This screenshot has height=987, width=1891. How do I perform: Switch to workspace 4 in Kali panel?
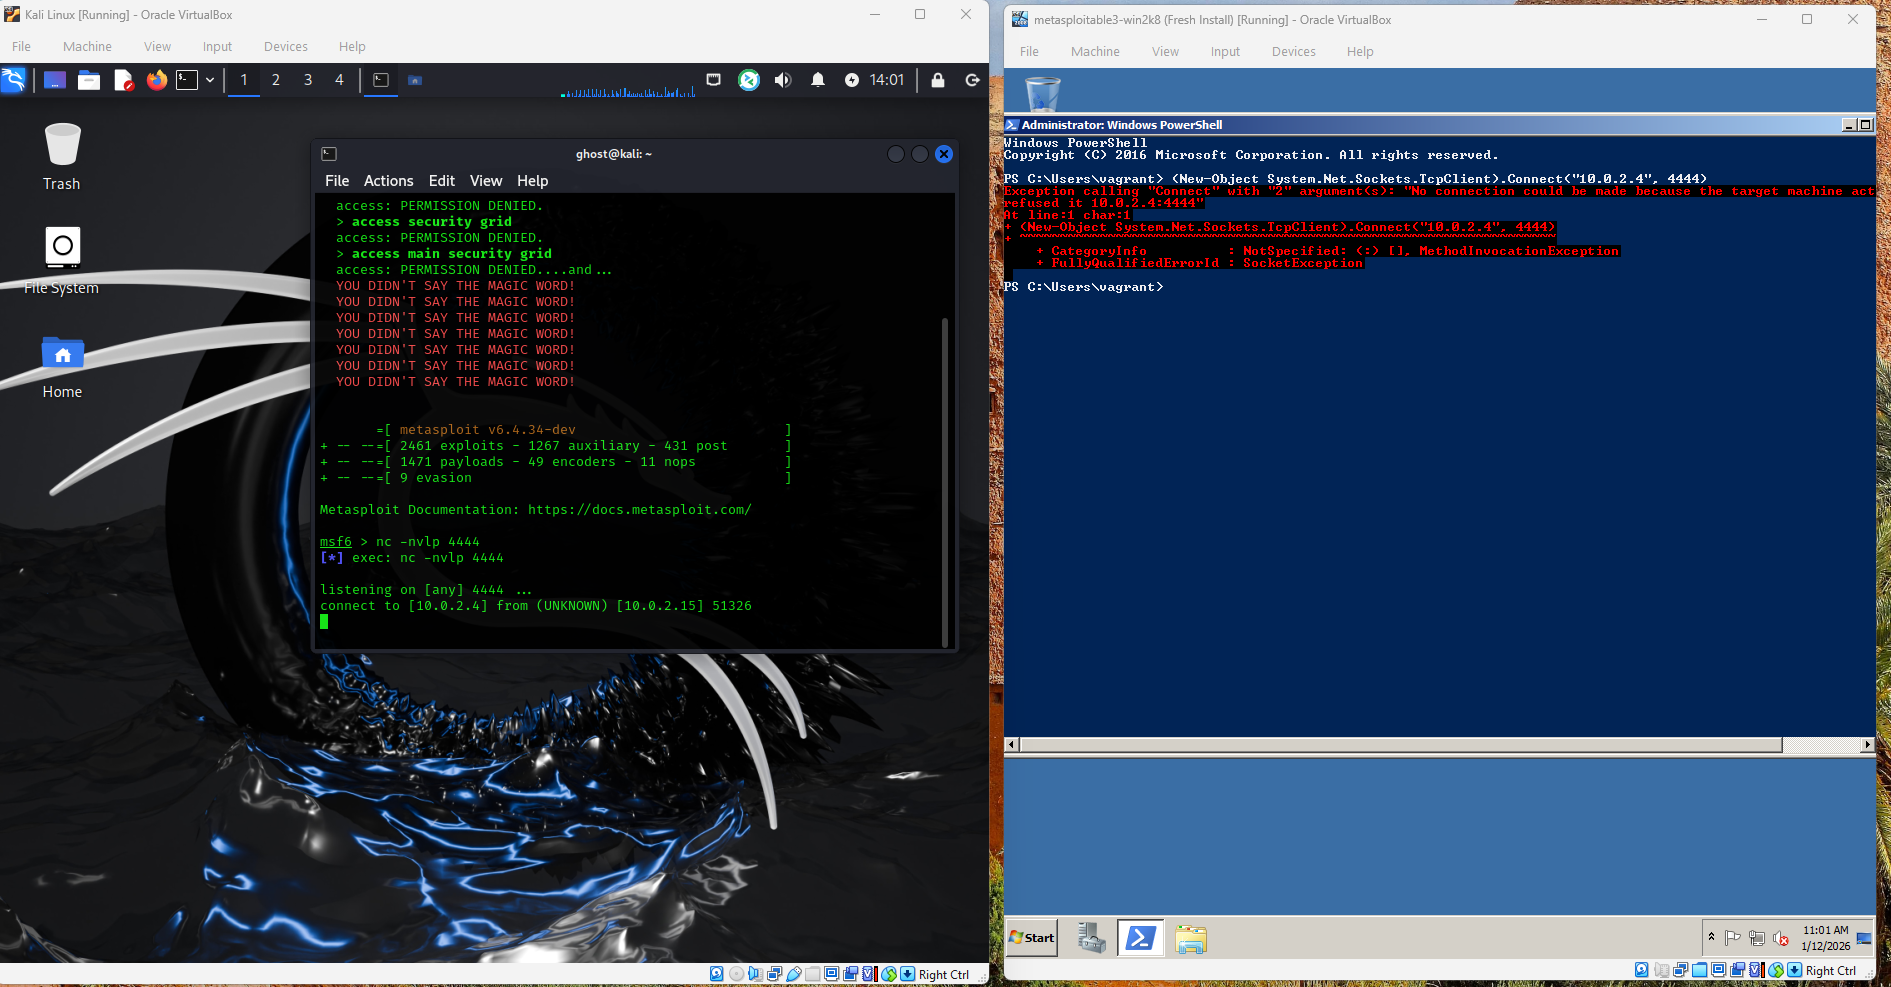click(x=339, y=80)
